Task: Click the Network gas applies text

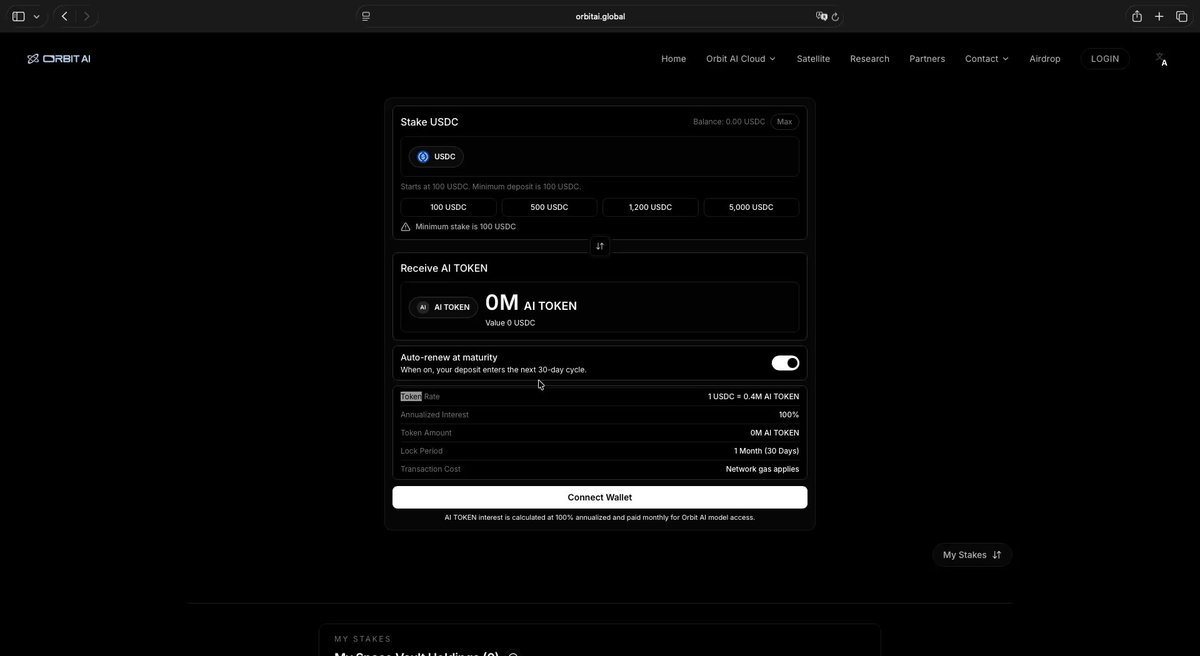Action: click(x=762, y=469)
